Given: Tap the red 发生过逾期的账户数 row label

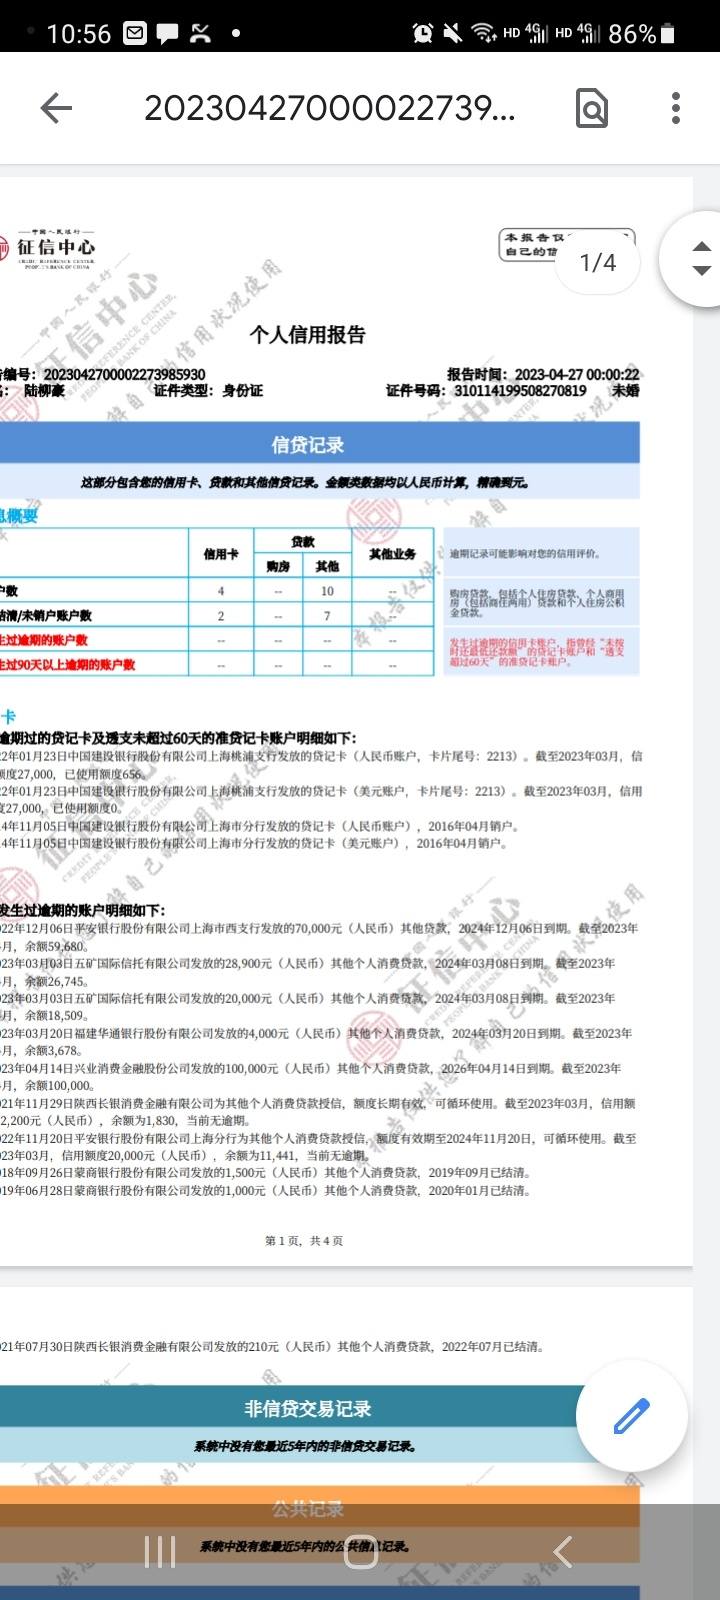Looking at the screenshot, I should point(44,640).
